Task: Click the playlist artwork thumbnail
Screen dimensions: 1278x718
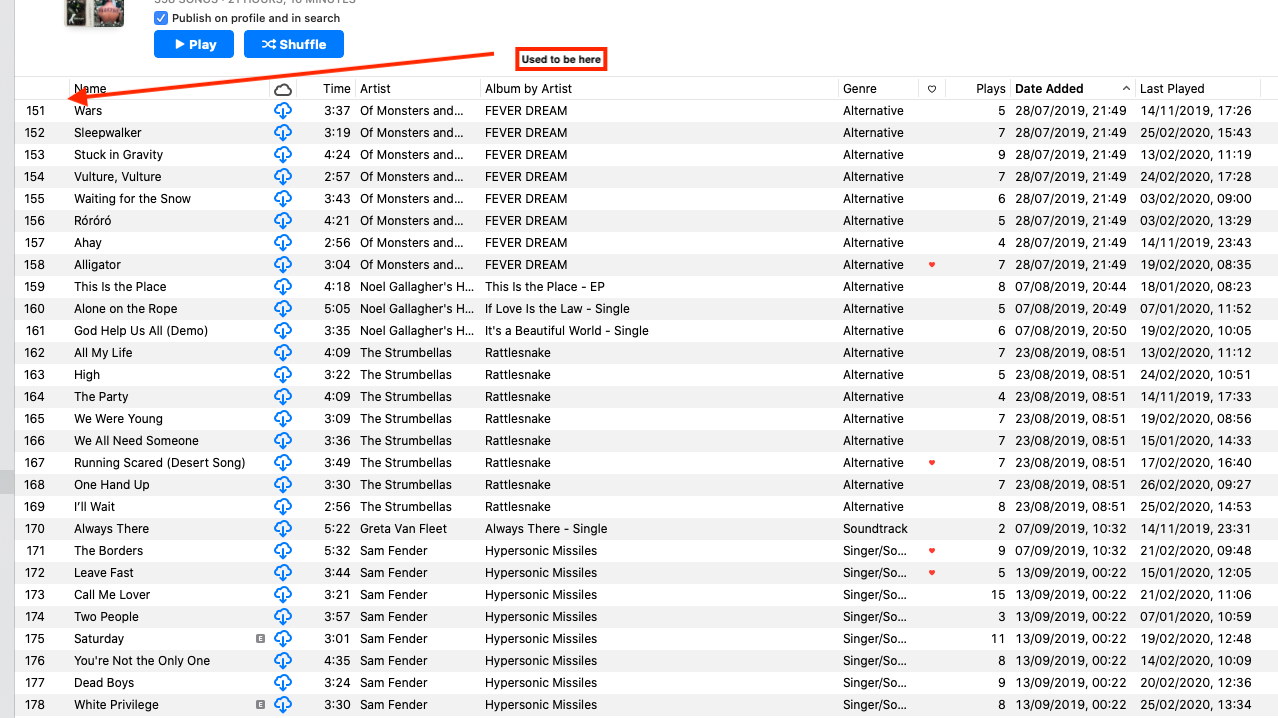Action: (94, 13)
